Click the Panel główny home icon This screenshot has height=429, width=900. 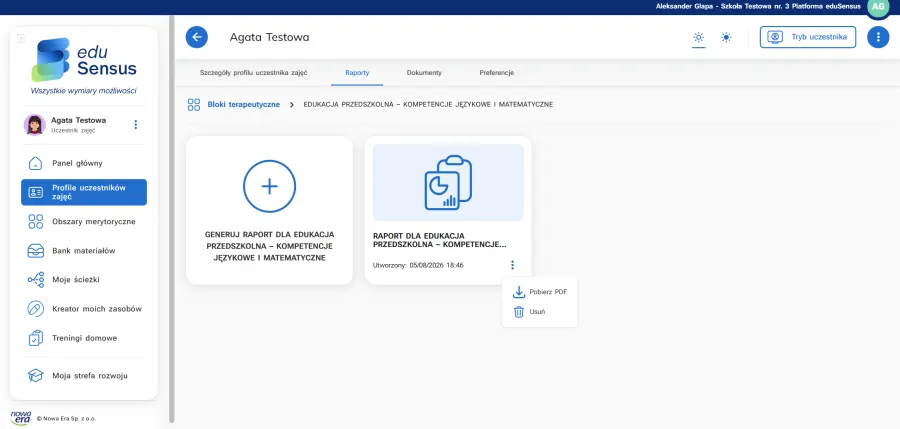[x=36, y=163]
